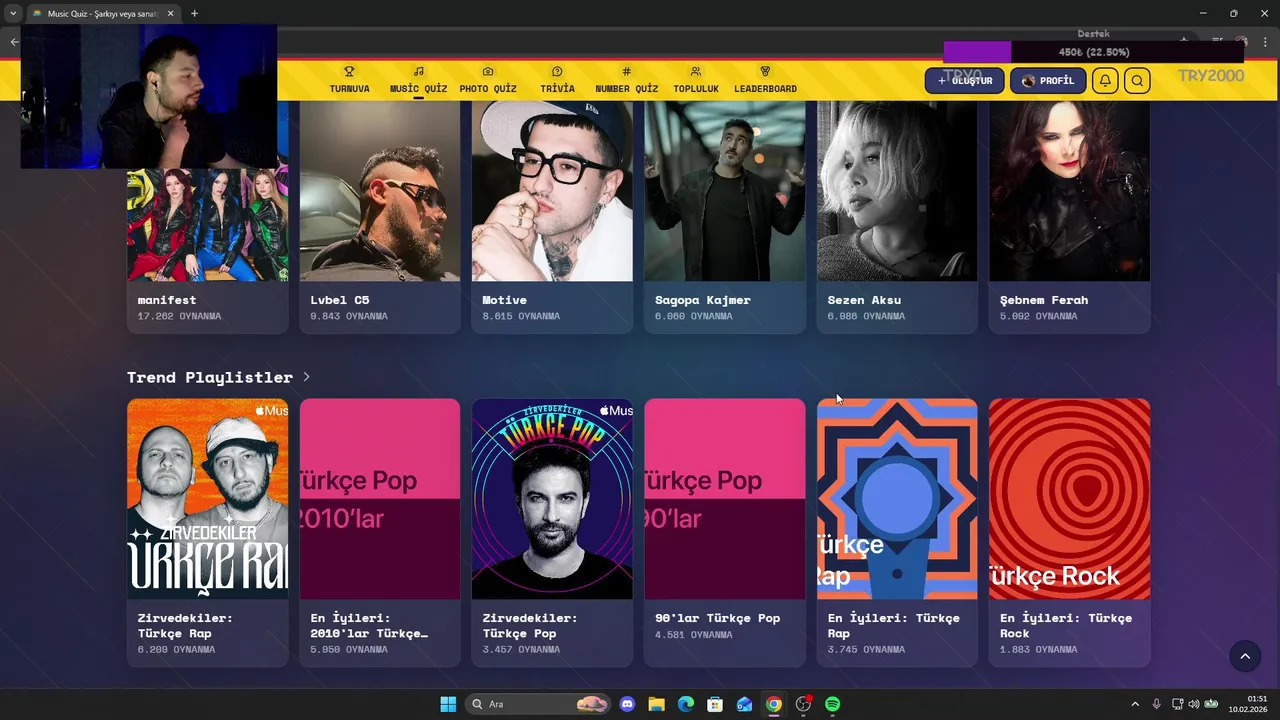Click the microphone tray icon

[1156, 704]
